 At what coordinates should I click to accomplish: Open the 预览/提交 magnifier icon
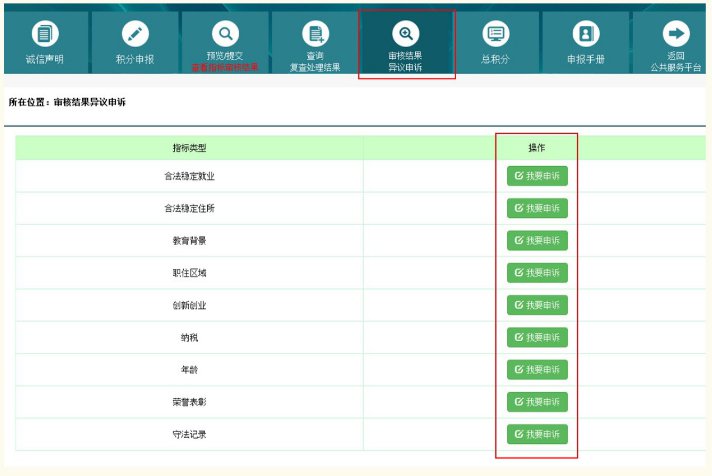(x=225, y=34)
